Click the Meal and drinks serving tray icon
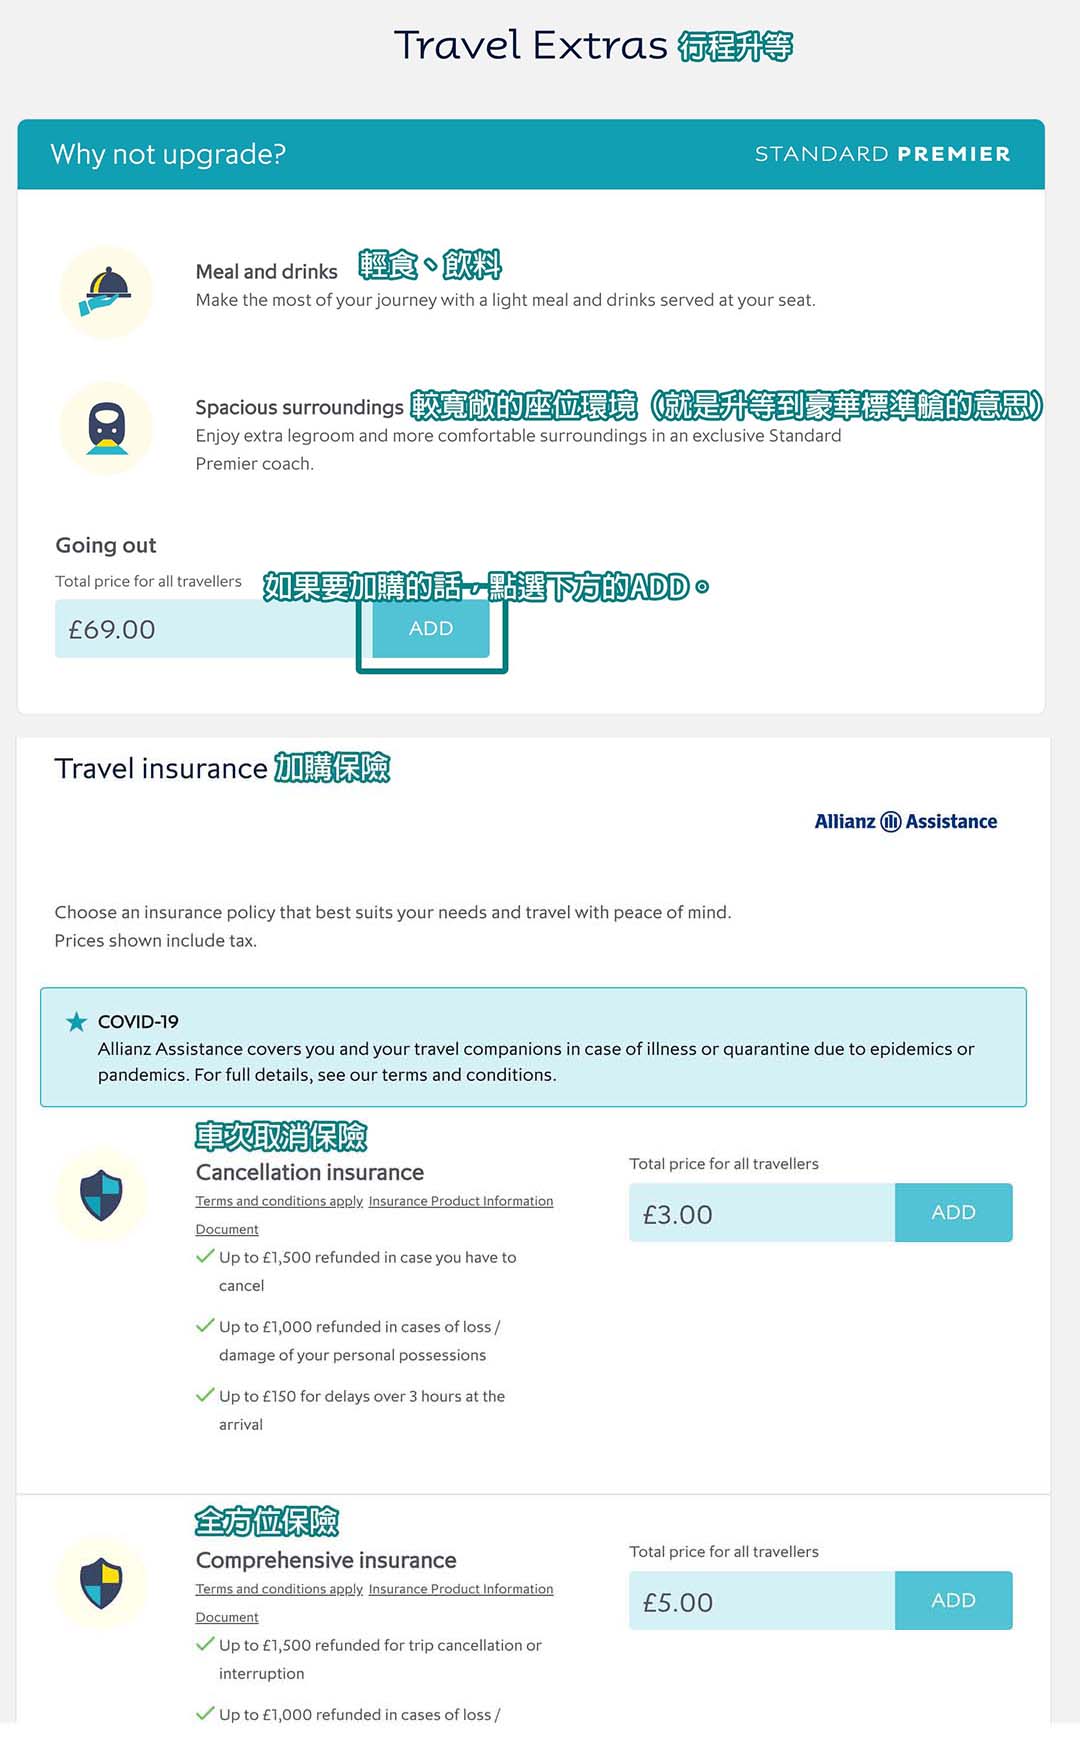The height and width of the screenshot is (1750, 1080). pyautogui.click(x=106, y=291)
